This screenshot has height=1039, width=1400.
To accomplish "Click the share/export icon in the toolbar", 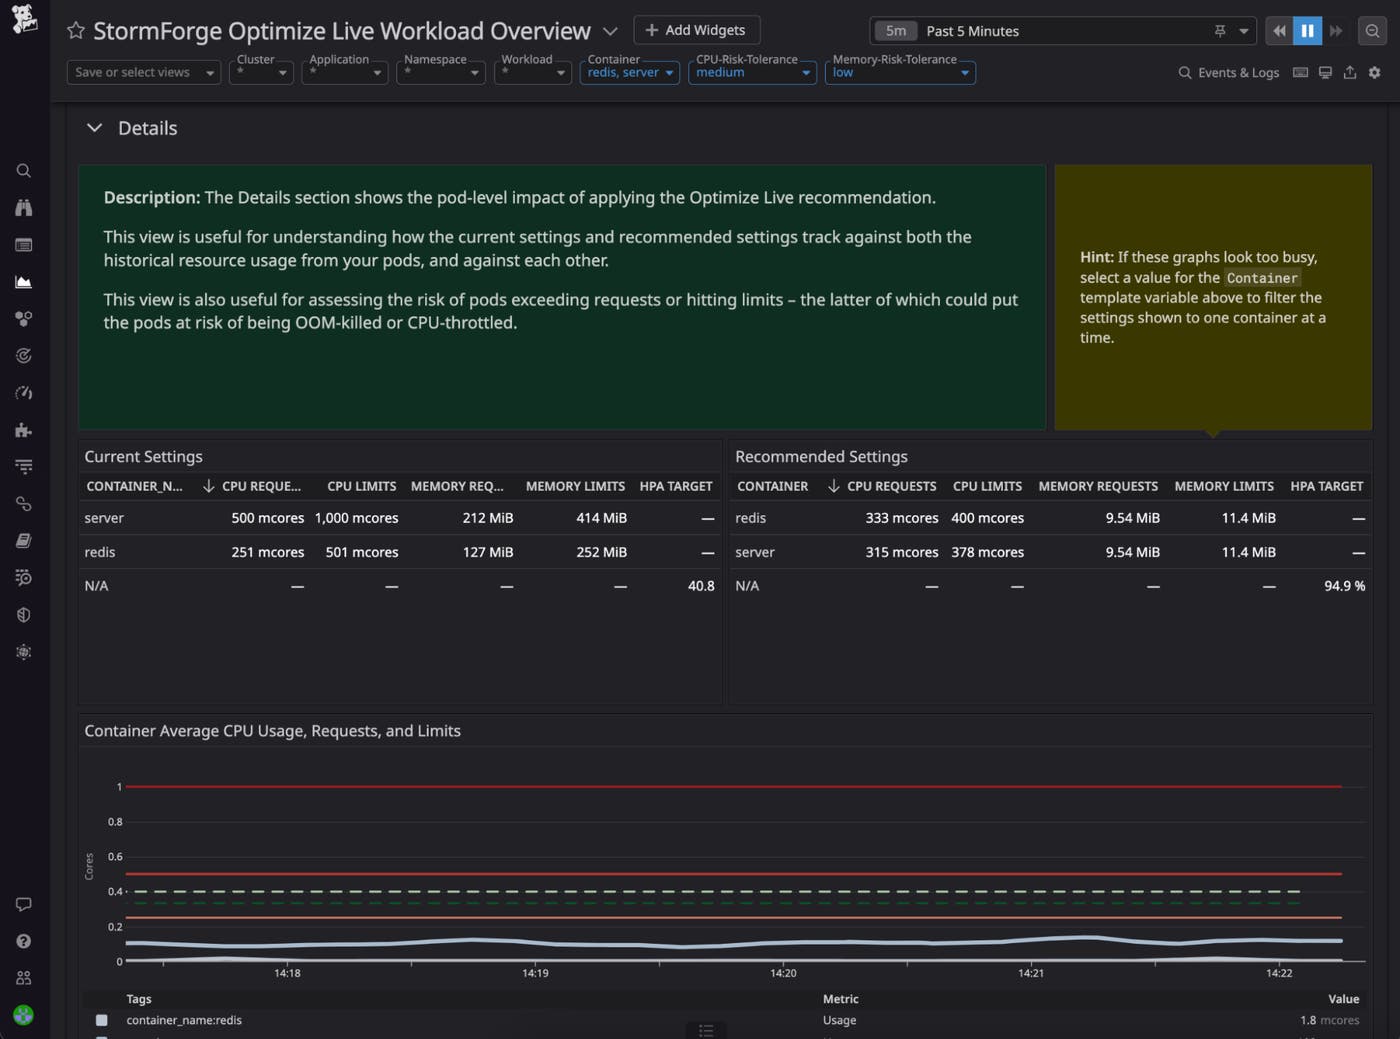I will tap(1349, 72).
